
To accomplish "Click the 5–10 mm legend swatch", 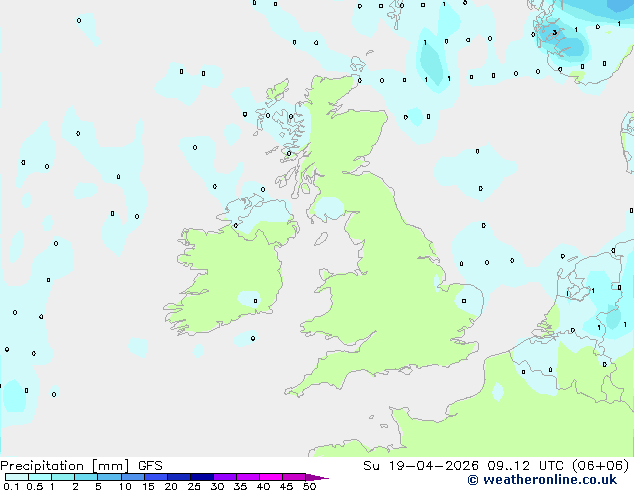I will click(x=109, y=477).
